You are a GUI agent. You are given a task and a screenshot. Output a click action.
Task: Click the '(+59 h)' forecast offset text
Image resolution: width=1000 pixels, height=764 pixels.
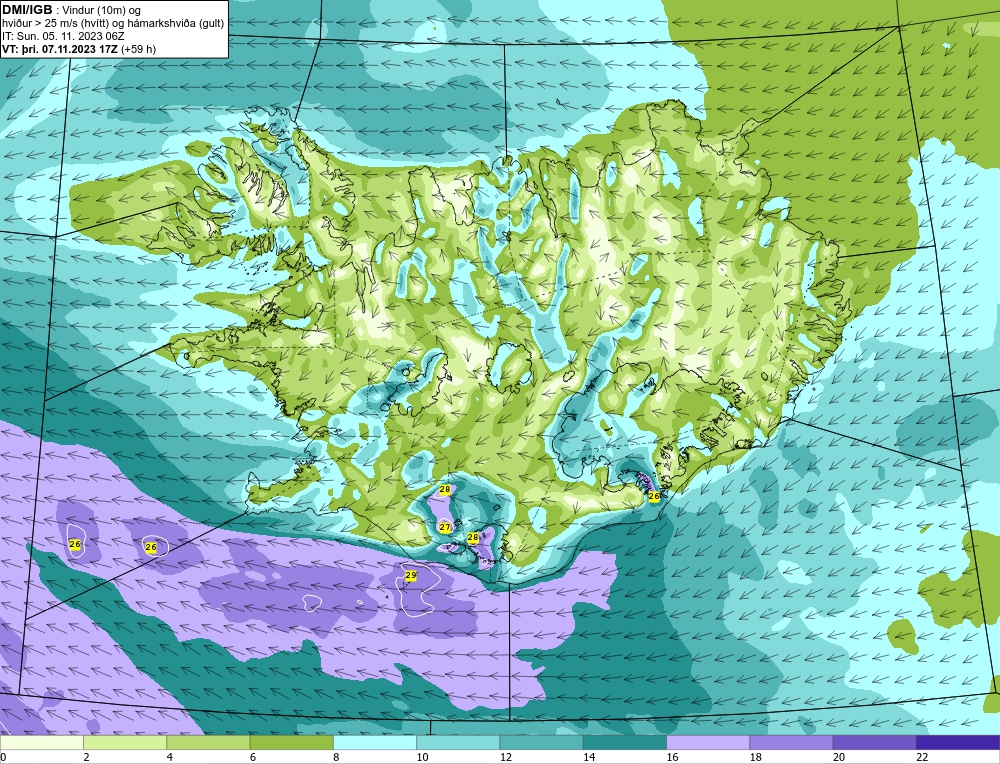(138, 49)
